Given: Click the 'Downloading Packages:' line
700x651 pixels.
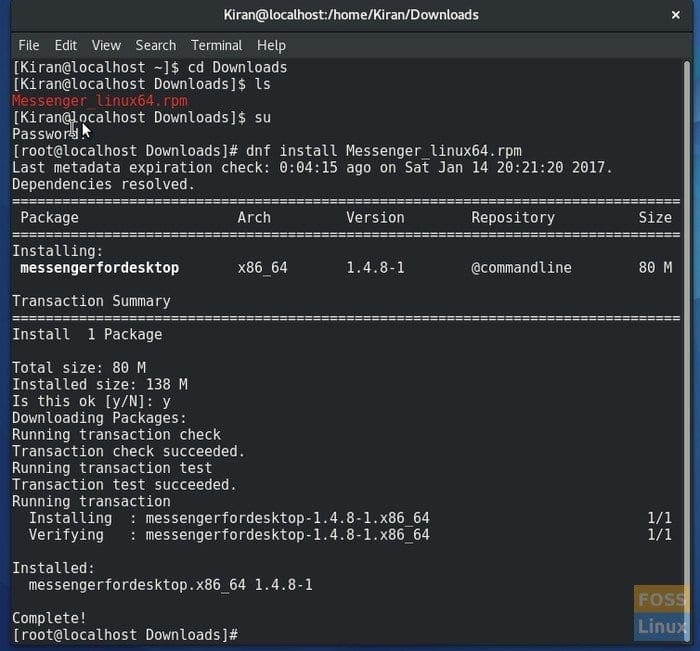Looking at the screenshot, I should click(100, 418).
